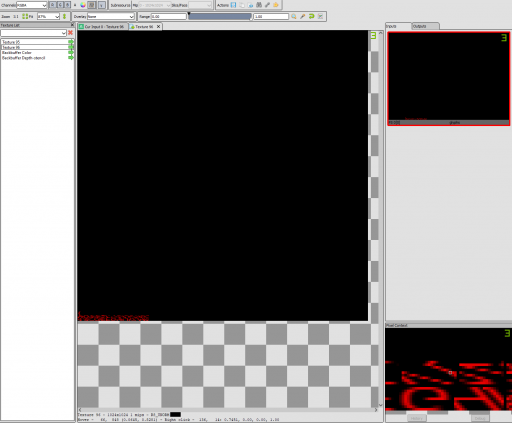Open the Channels dropdown showing RGBA
This screenshot has height=423, width=512.
(x=32, y=5)
